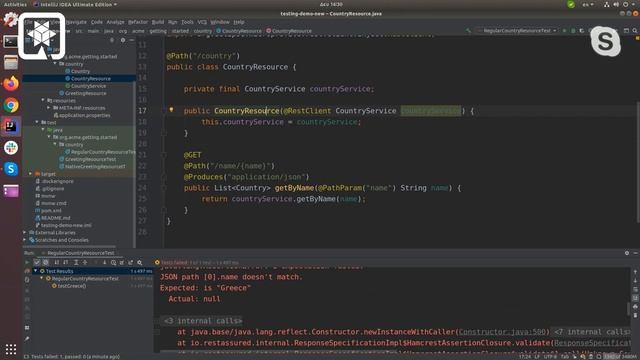Image resolution: width=640 pixels, height=360 pixels.
Task: Select GreetingResource in project tree
Action: click(85, 93)
